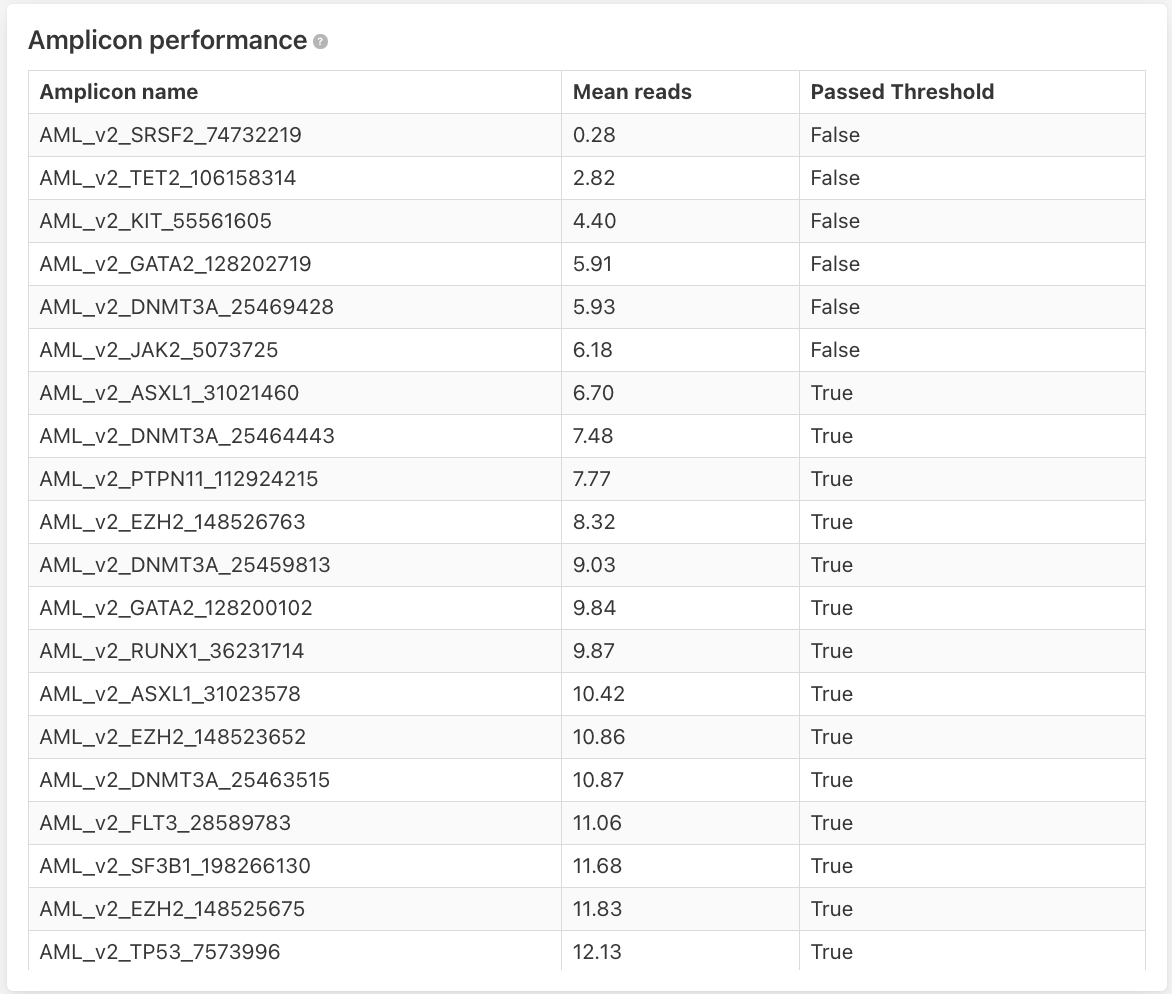1172x994 pixels.
Task: Click the AML_v2_GATA2_128202719 amplicon name
Action: coord(176,264)
